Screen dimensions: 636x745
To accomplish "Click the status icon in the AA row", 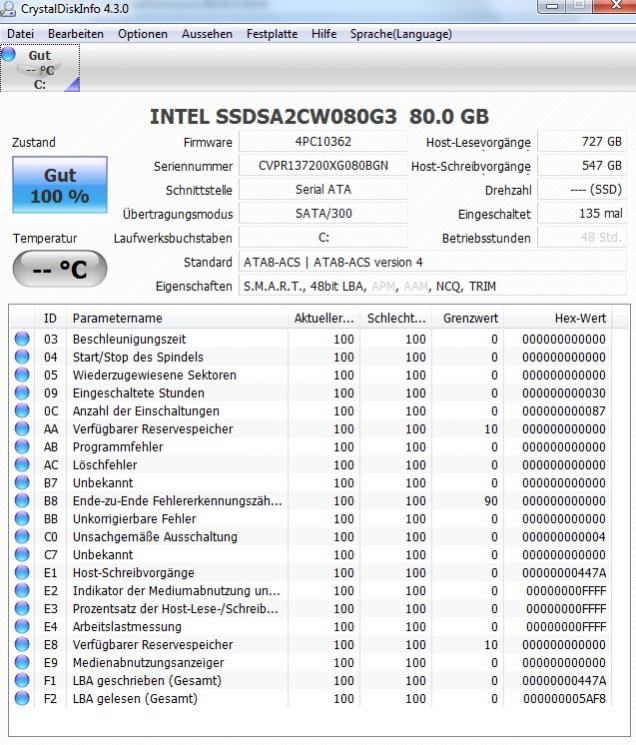I will pos(22,429).
